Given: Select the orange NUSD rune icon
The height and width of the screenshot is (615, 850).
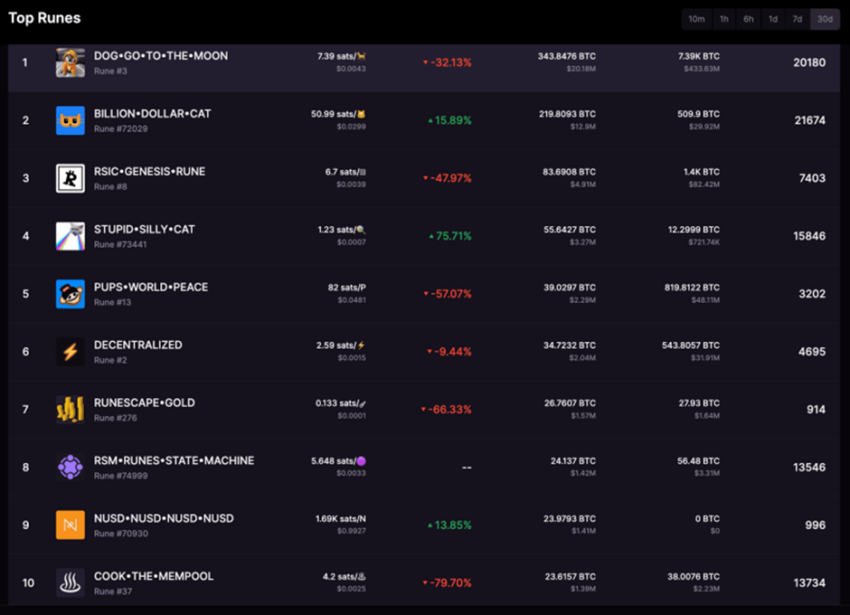Looking at the screenshot, I should 70,525.
